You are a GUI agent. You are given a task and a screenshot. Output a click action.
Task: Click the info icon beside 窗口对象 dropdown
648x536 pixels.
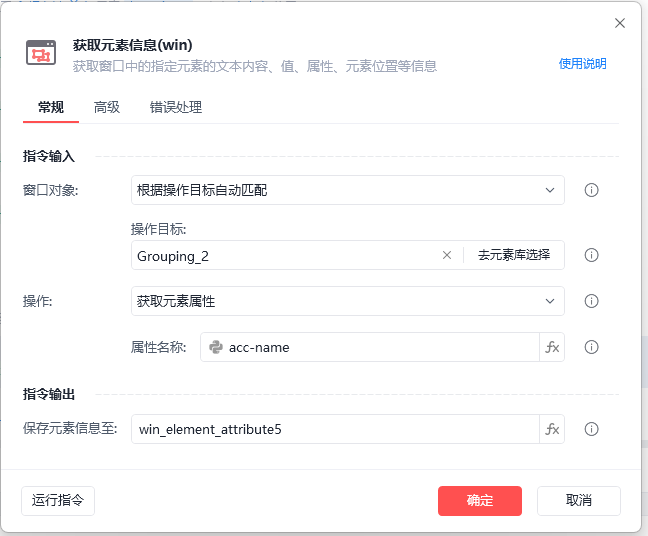pos(591,190)
